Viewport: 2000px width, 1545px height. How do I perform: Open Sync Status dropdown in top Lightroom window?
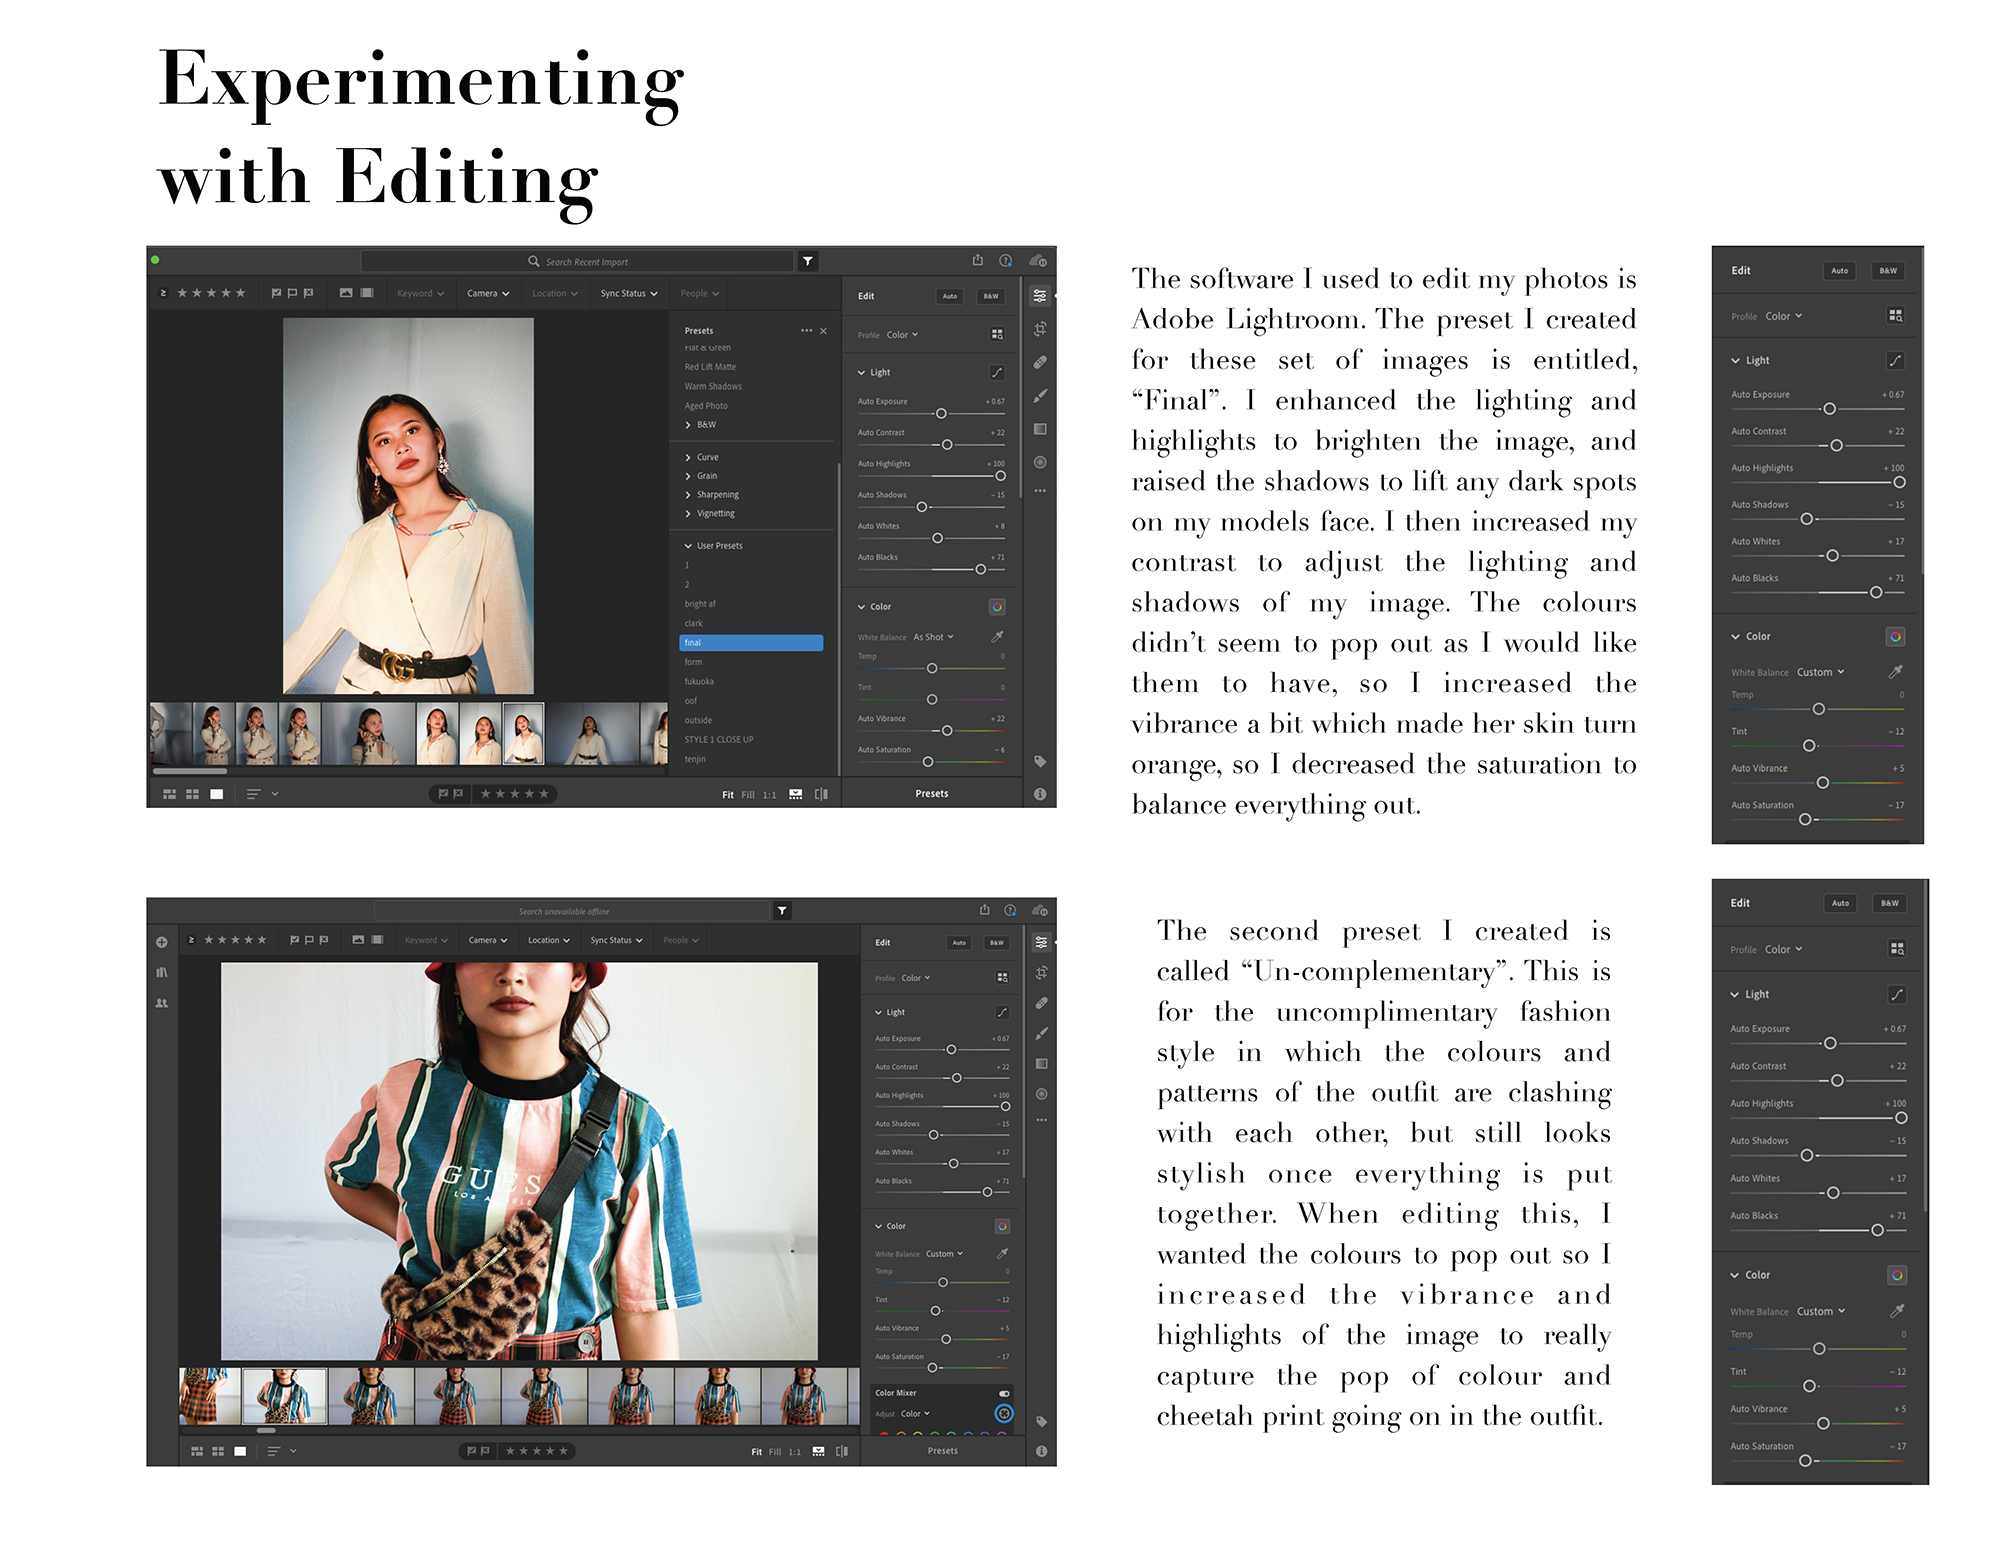629,293
